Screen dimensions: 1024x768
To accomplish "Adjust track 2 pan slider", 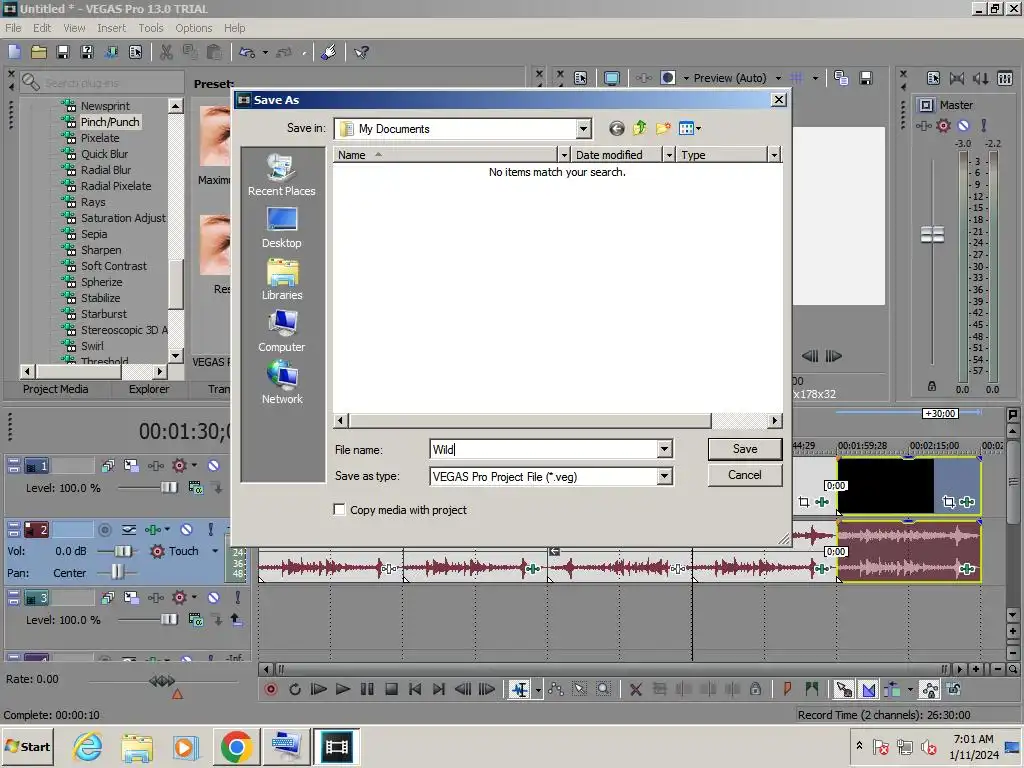I will [117, 572].
